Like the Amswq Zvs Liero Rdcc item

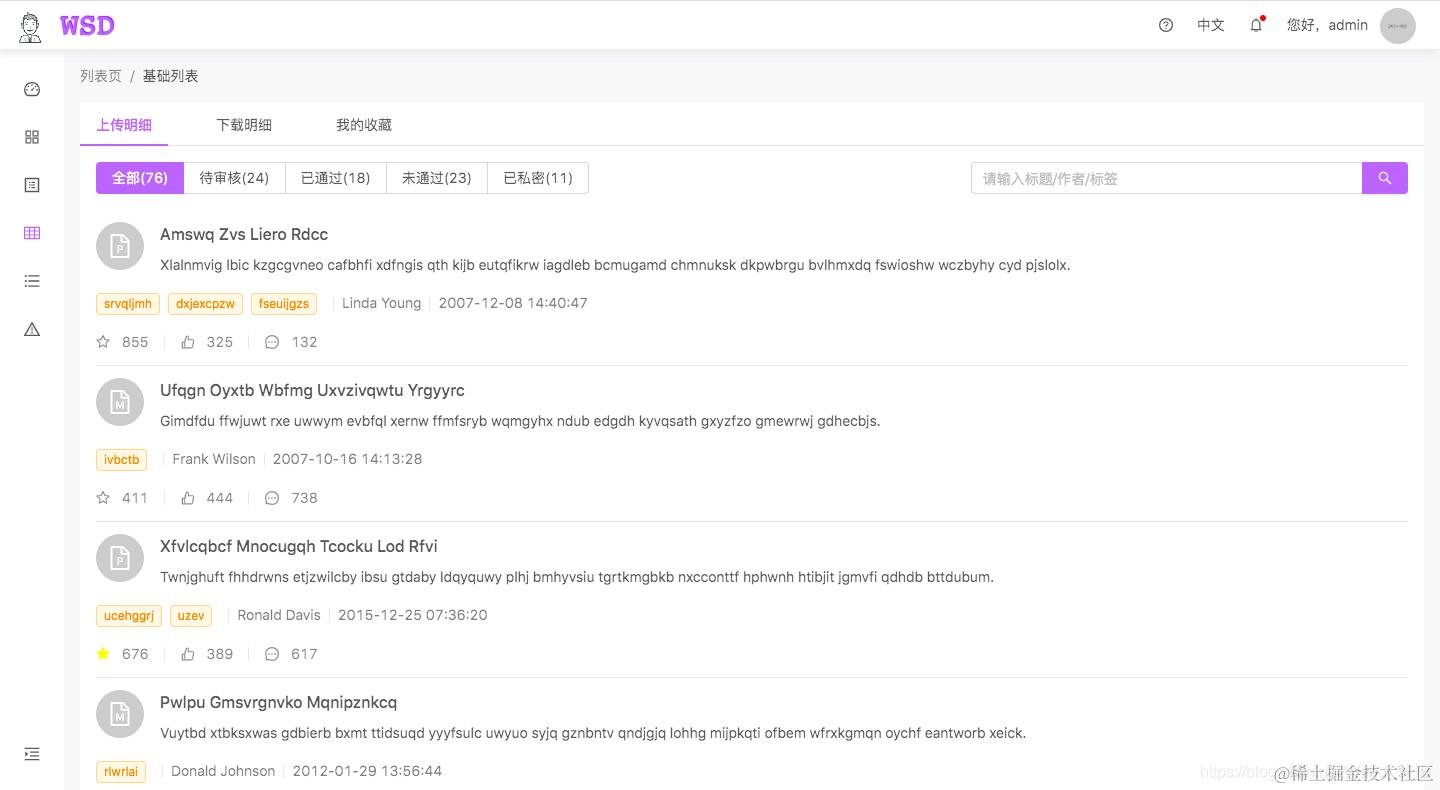click(x=188, y=342)
